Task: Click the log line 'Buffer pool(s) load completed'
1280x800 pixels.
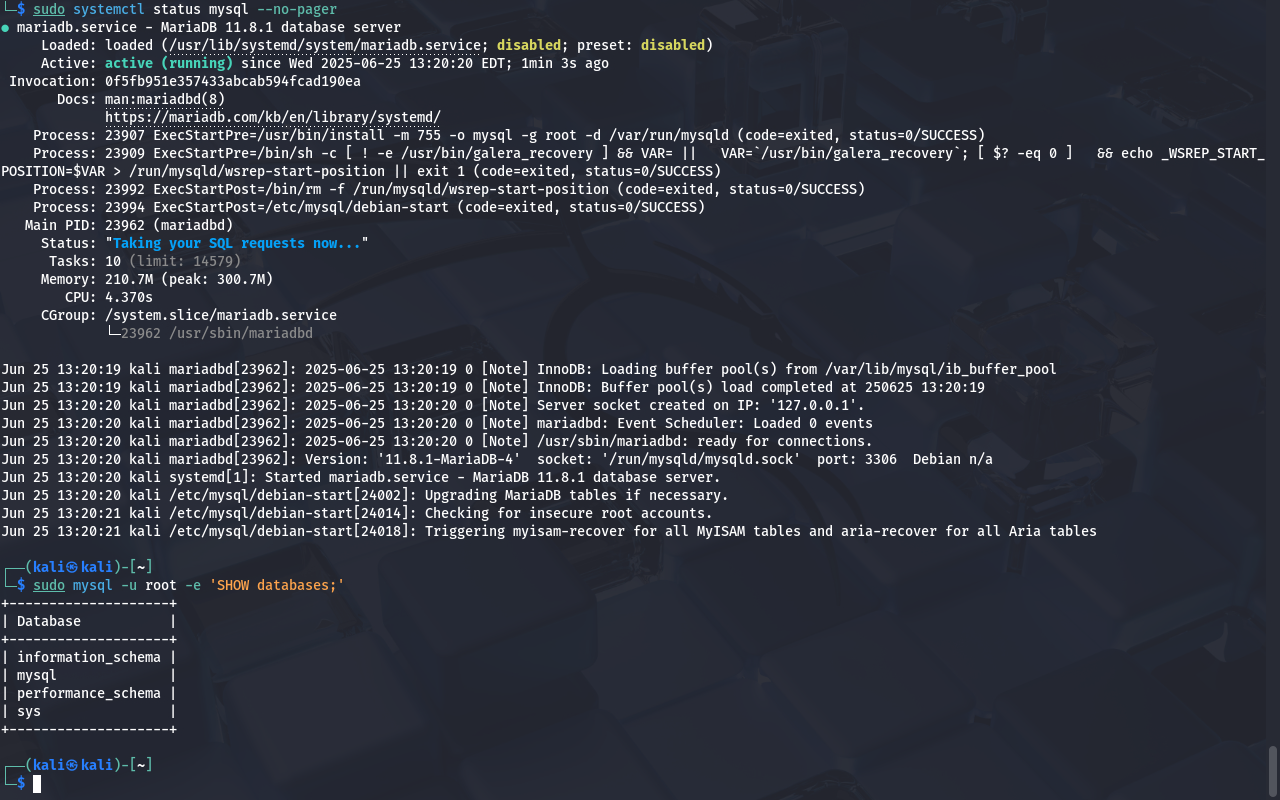Action: [493, 387]
